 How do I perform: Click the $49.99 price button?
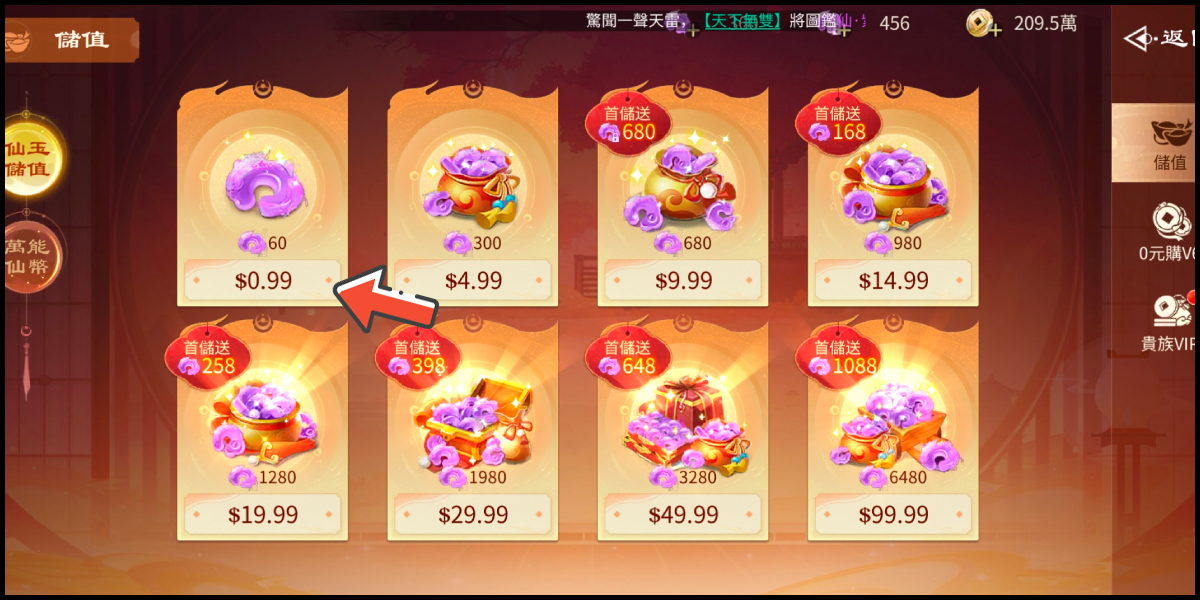pos(683,515)
